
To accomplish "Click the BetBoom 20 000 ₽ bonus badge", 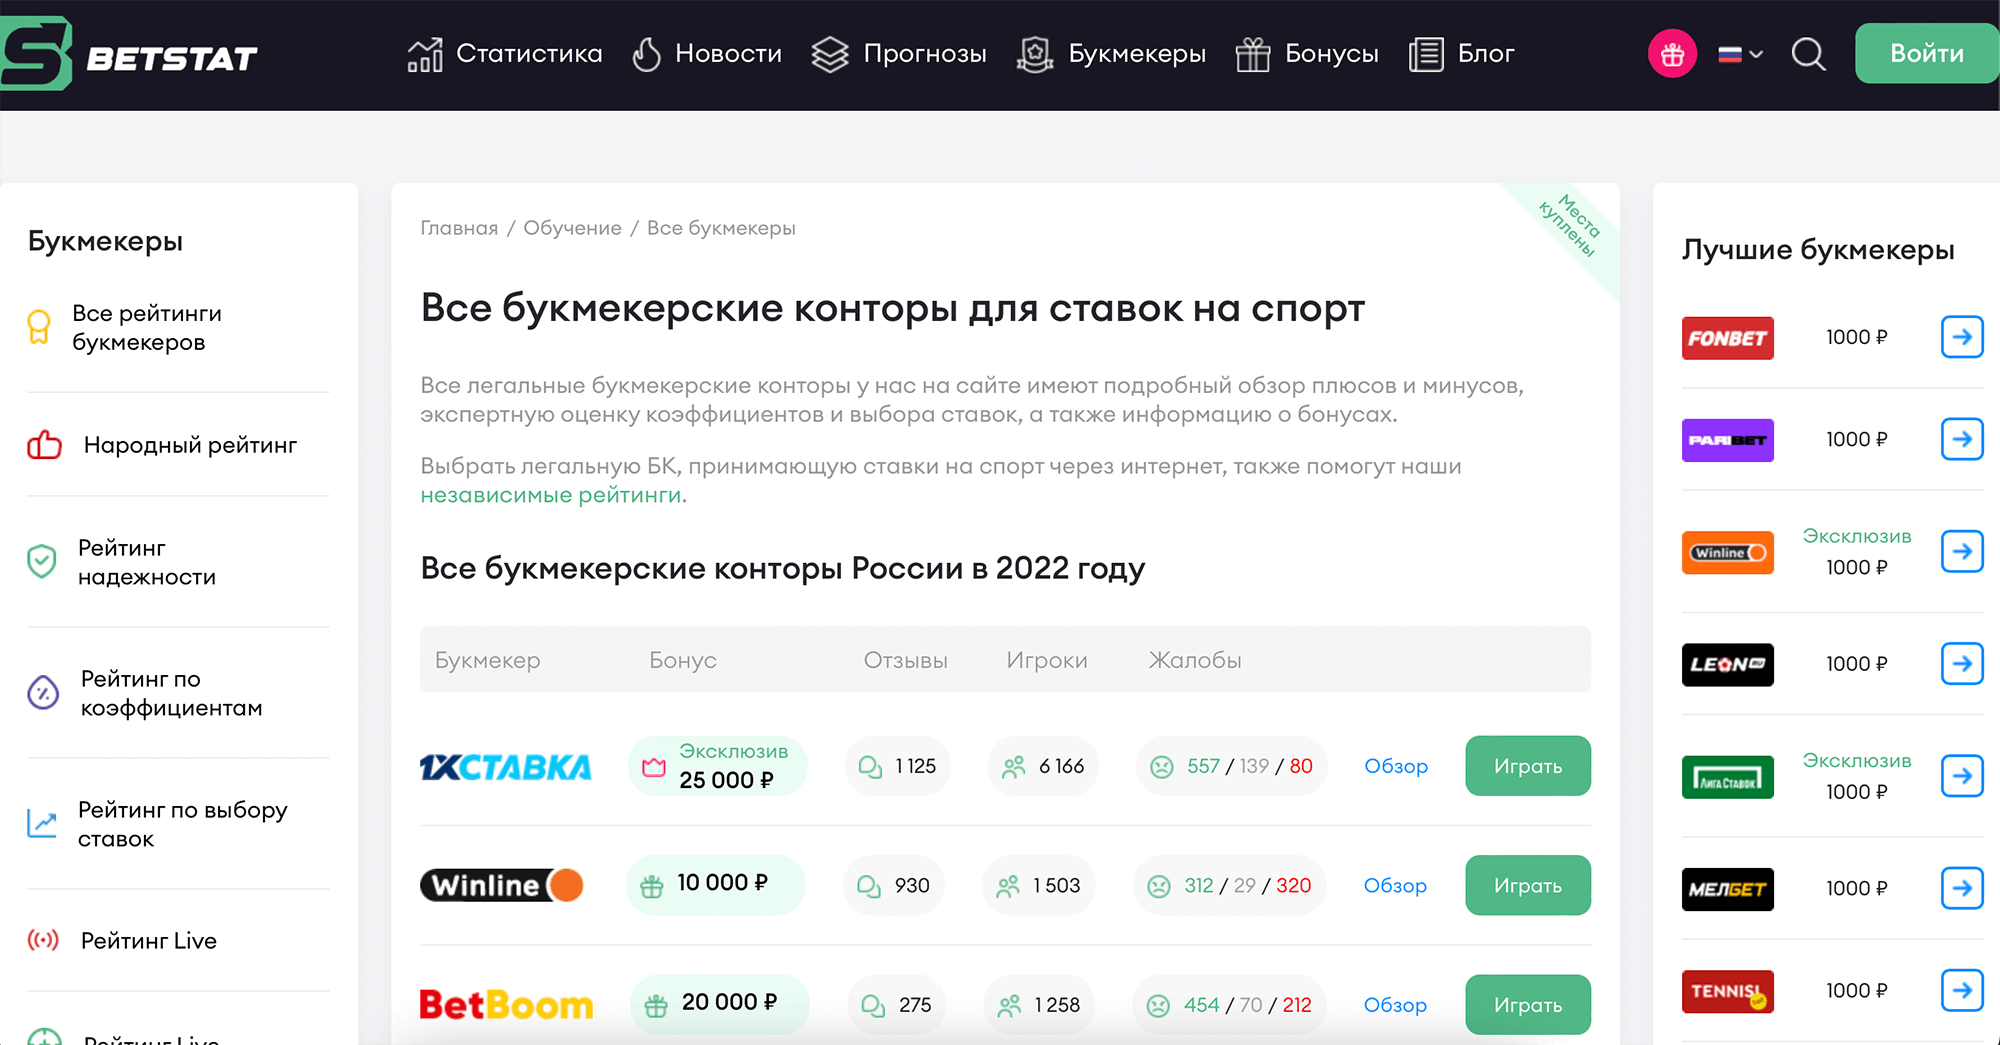I will point(719,1004).
